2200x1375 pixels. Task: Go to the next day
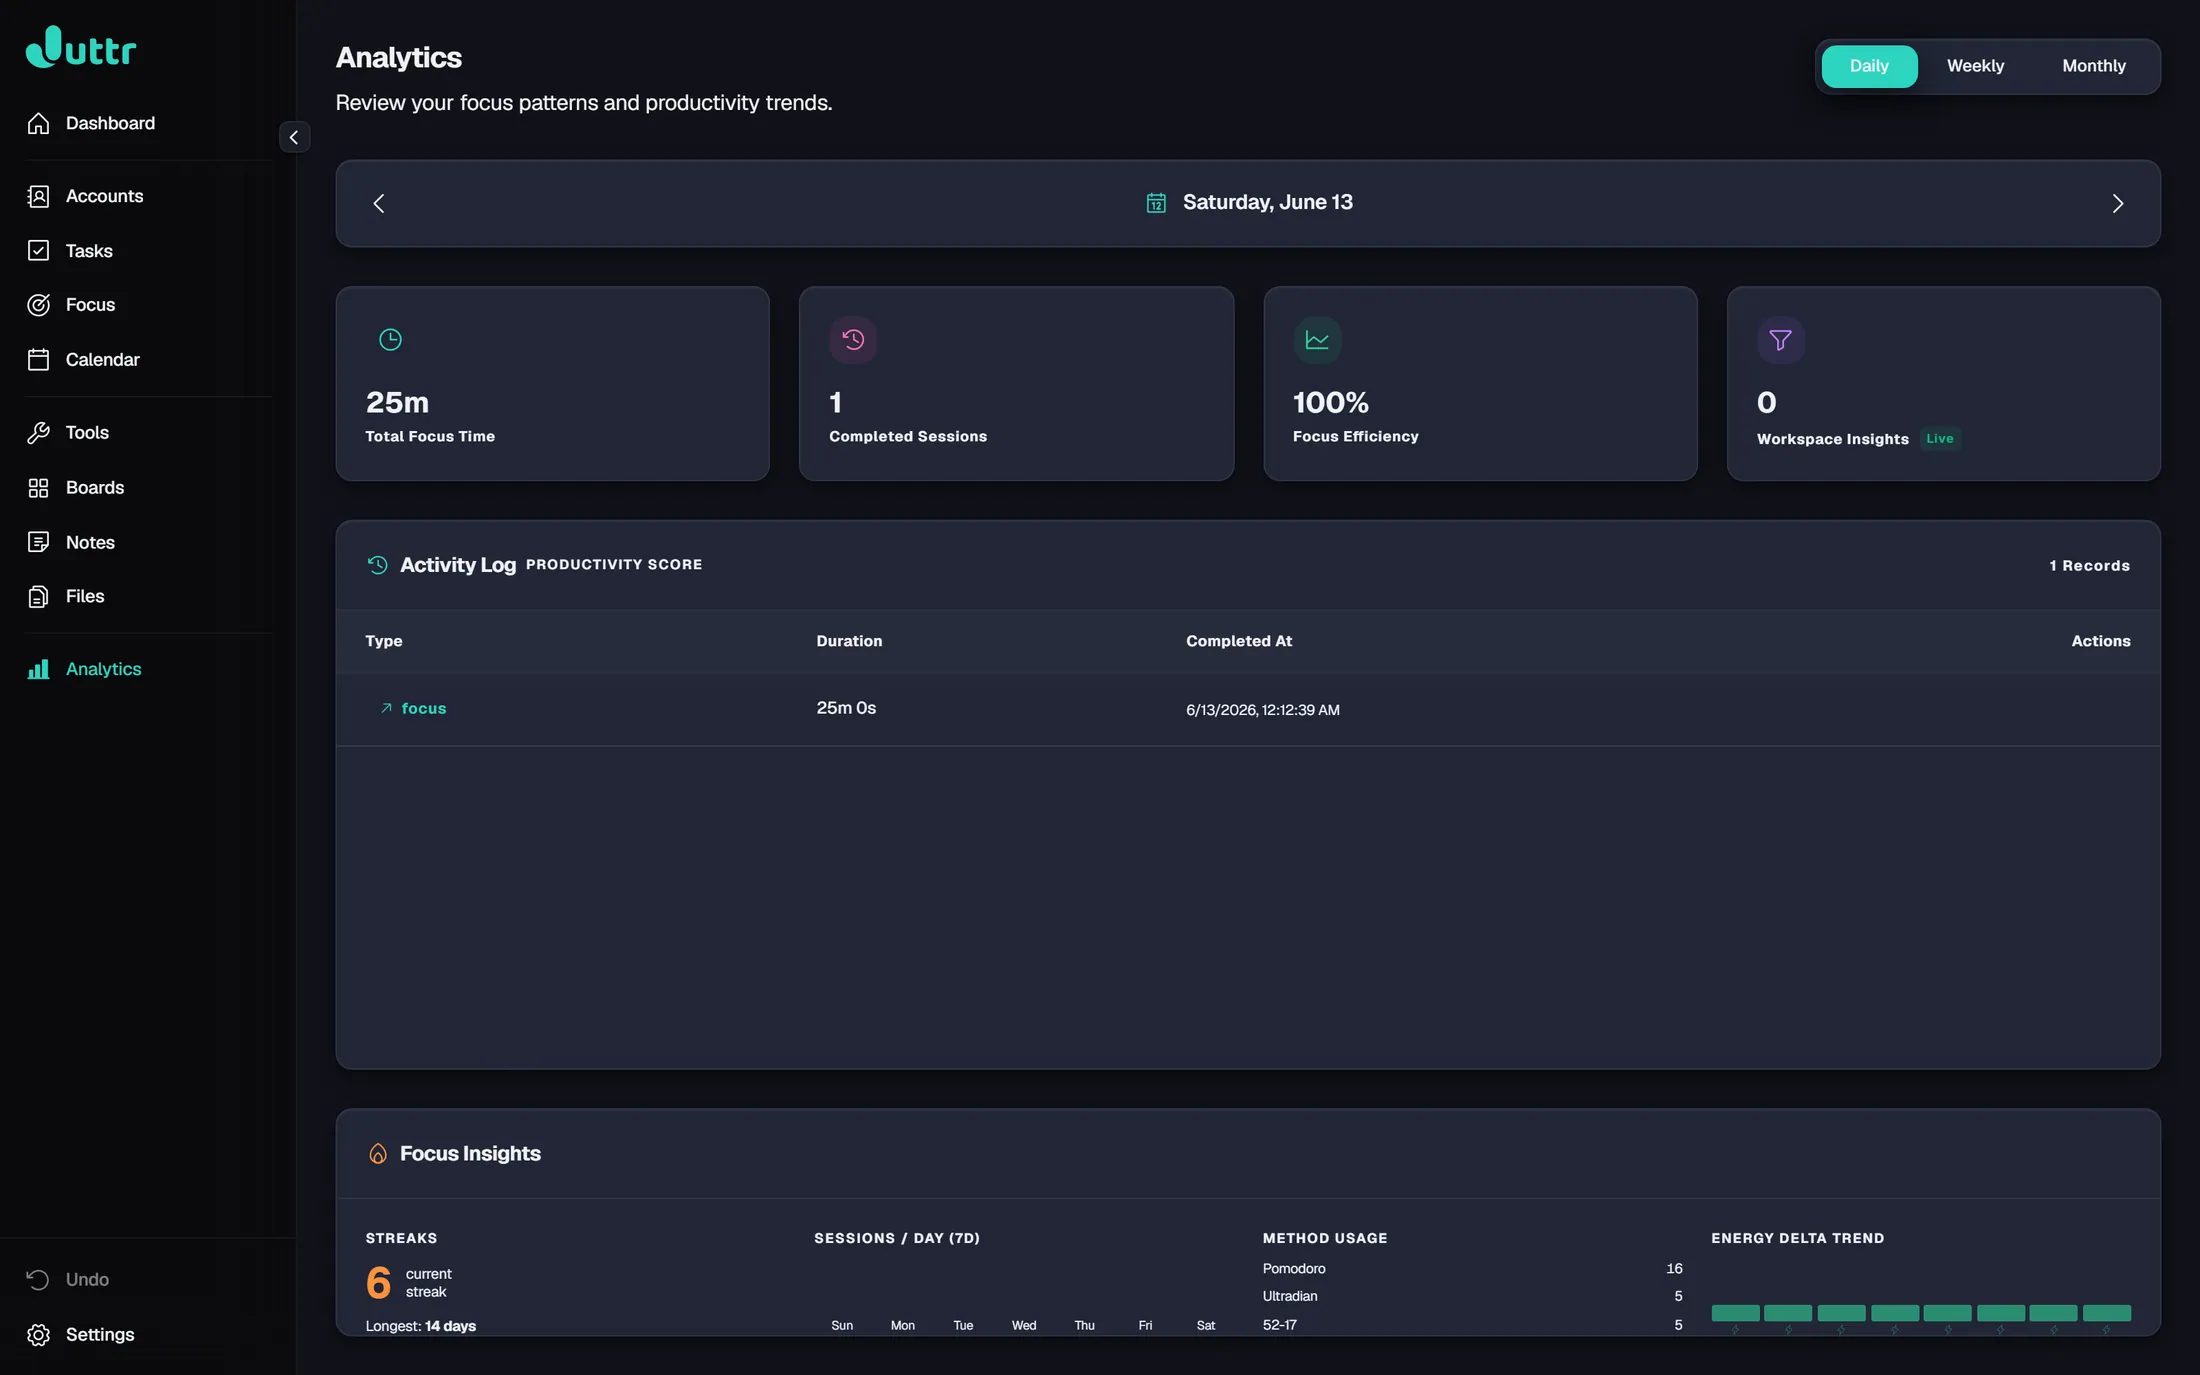point(2117,204)
